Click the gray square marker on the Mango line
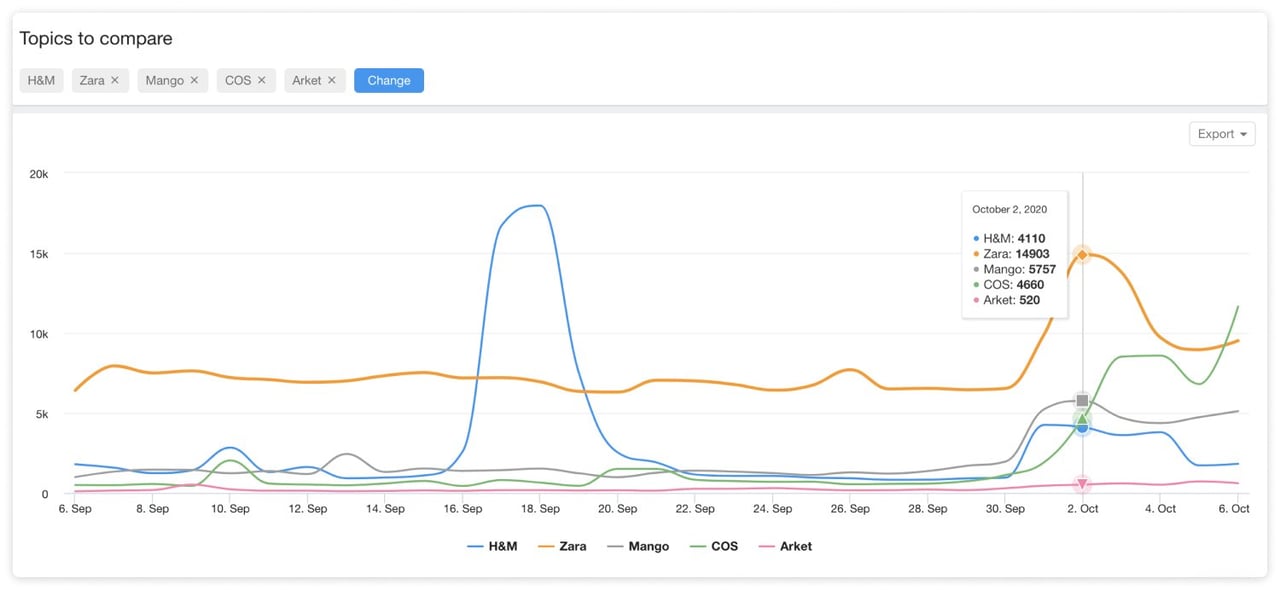Screen dimensions: 1280x590 (x=1082, y=399)
